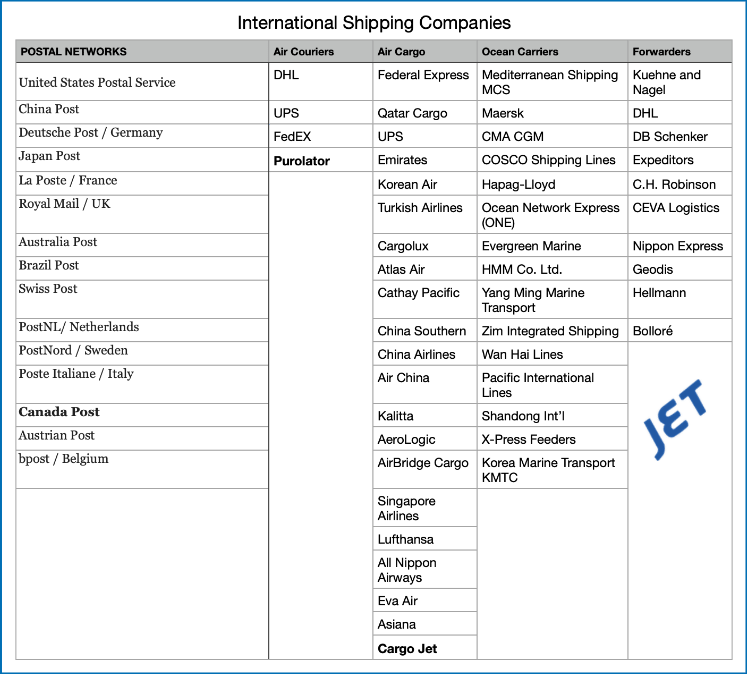
Task: Select Purolator in Air Couriers column
Action: click(301, 161)
